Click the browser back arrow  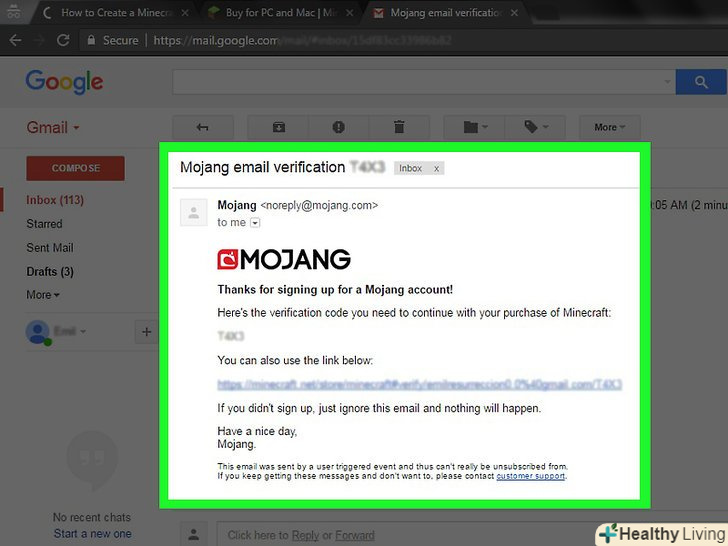[15, 40]
